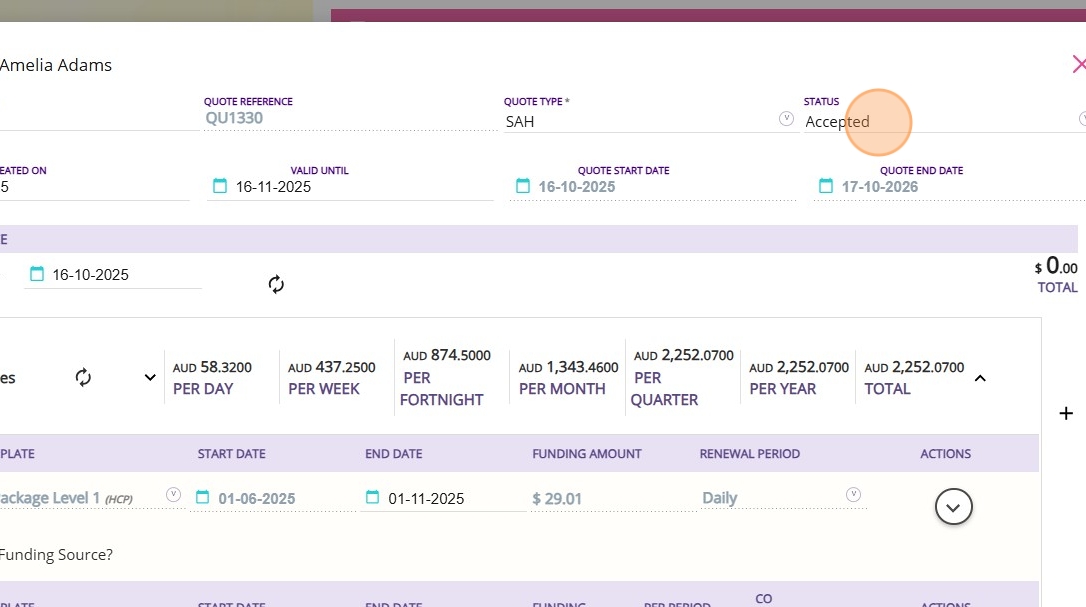
Task: Open the Quote End Date calendar icon
Action: 826,186
